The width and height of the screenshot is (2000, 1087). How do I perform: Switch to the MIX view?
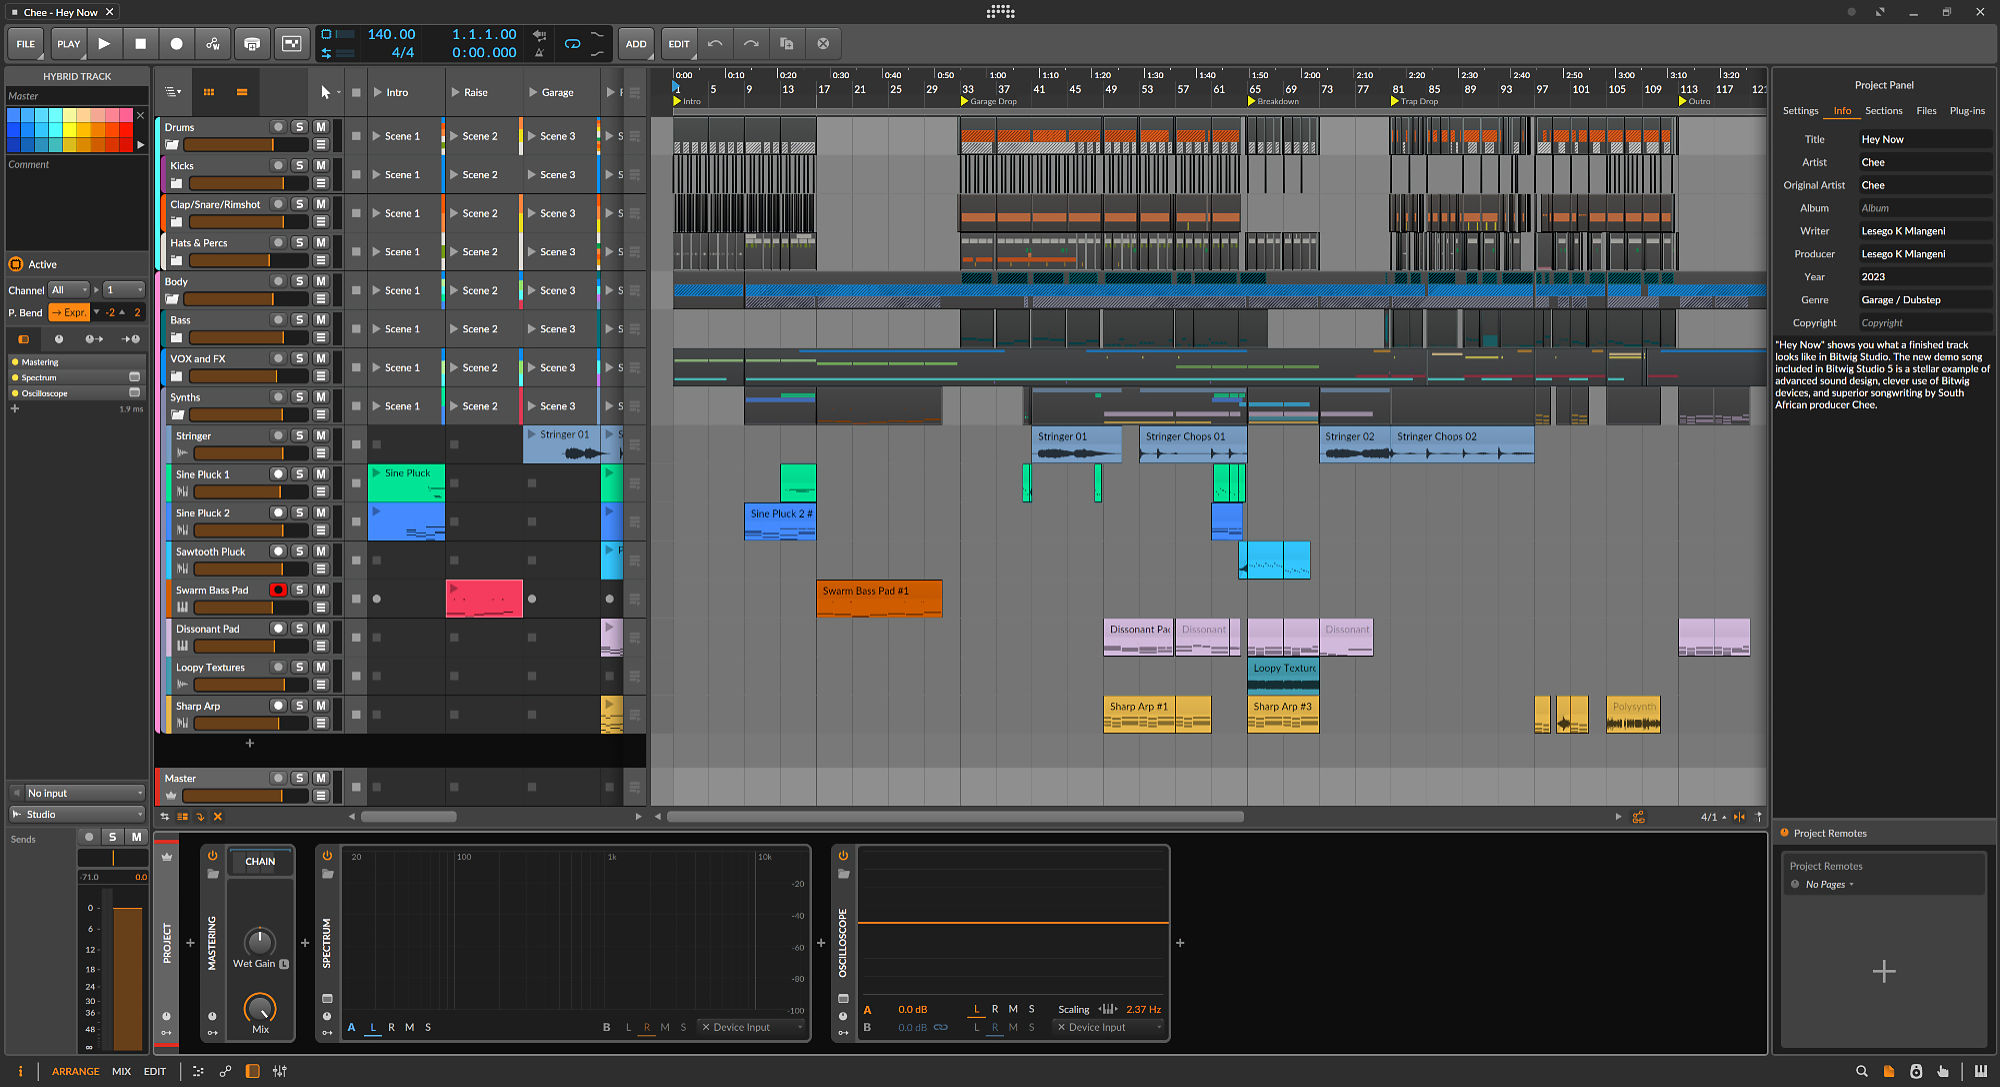tap(121, 1071)
